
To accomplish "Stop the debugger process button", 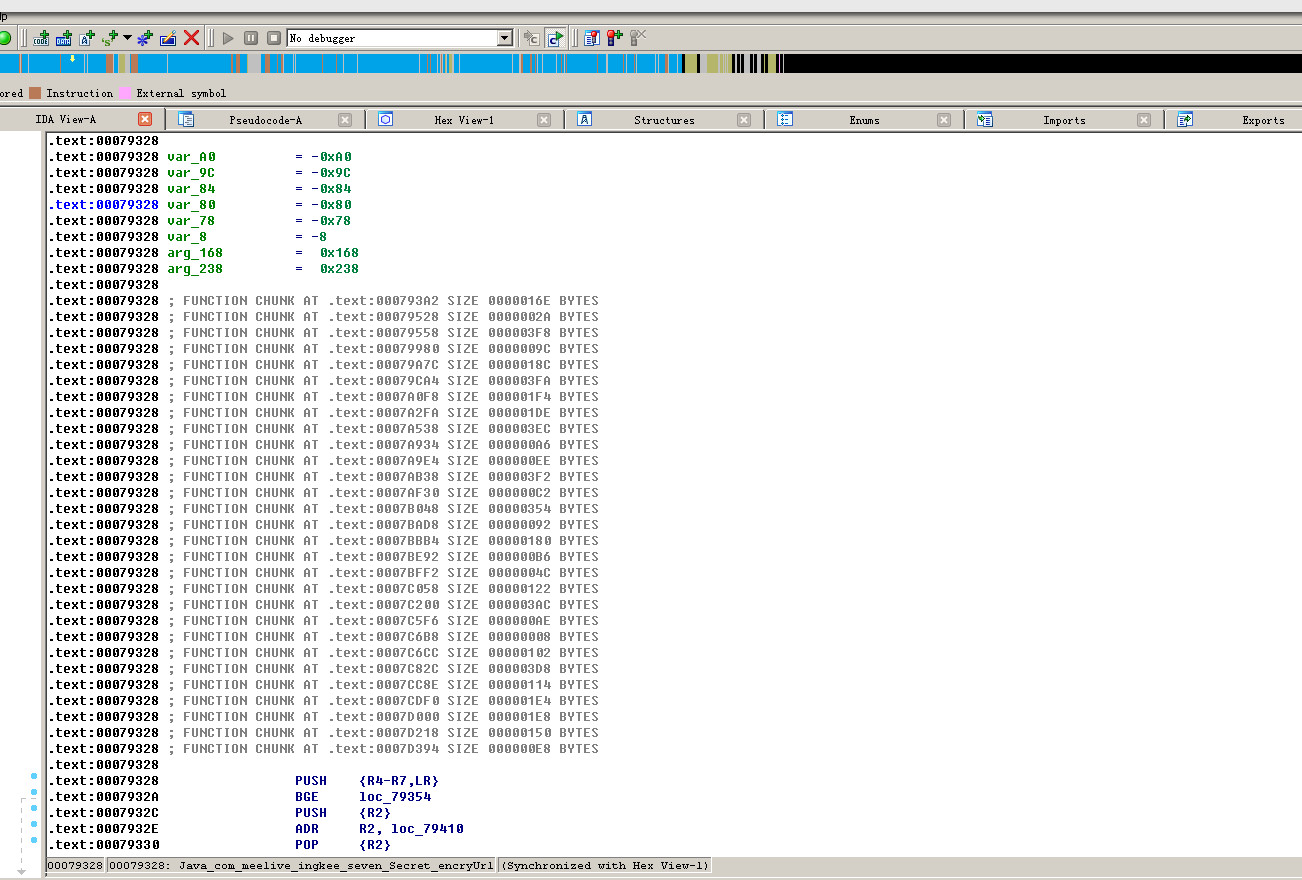I will (273, 38).
